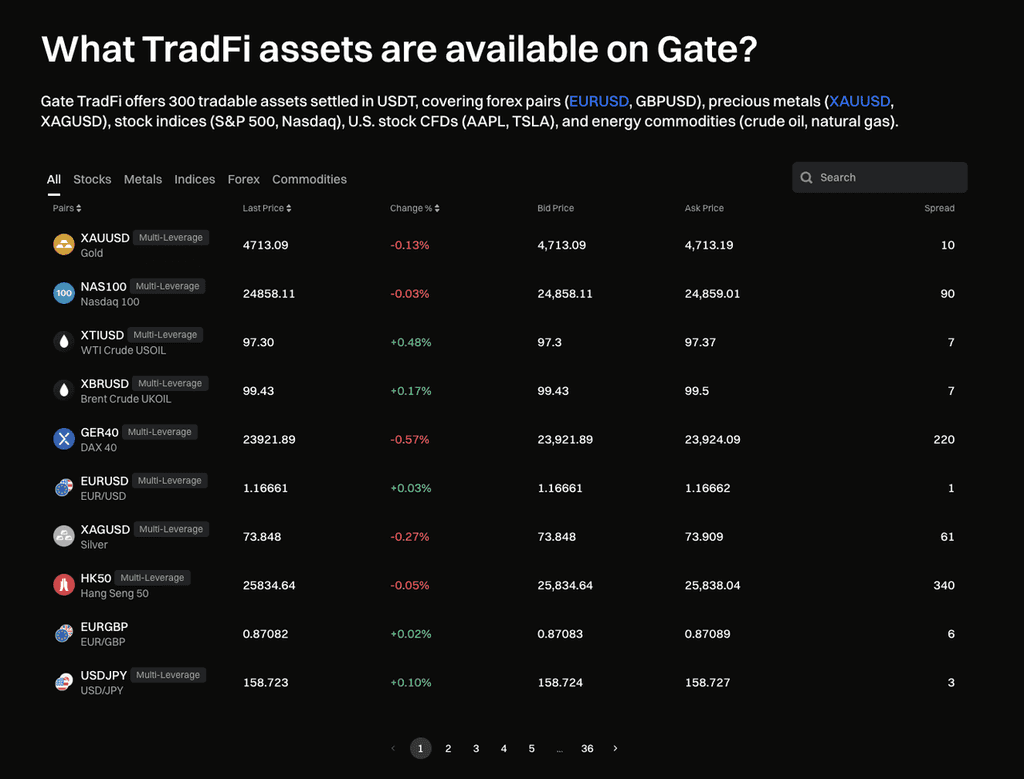Viewport: 1024px width, 779px height.
Task: Sort by Change % column
Action: pyautogui.click(x=414, y=208)
